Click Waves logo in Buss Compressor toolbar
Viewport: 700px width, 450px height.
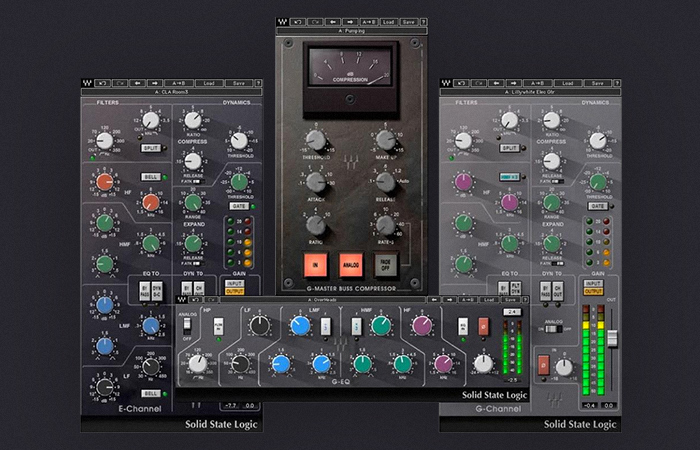click(282, 22)
